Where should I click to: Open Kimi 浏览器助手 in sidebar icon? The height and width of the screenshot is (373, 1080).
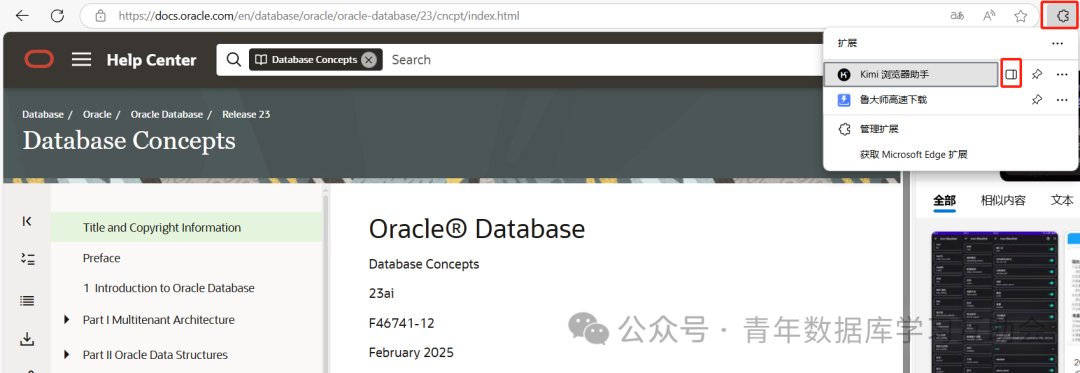(x=1010, y=74)
